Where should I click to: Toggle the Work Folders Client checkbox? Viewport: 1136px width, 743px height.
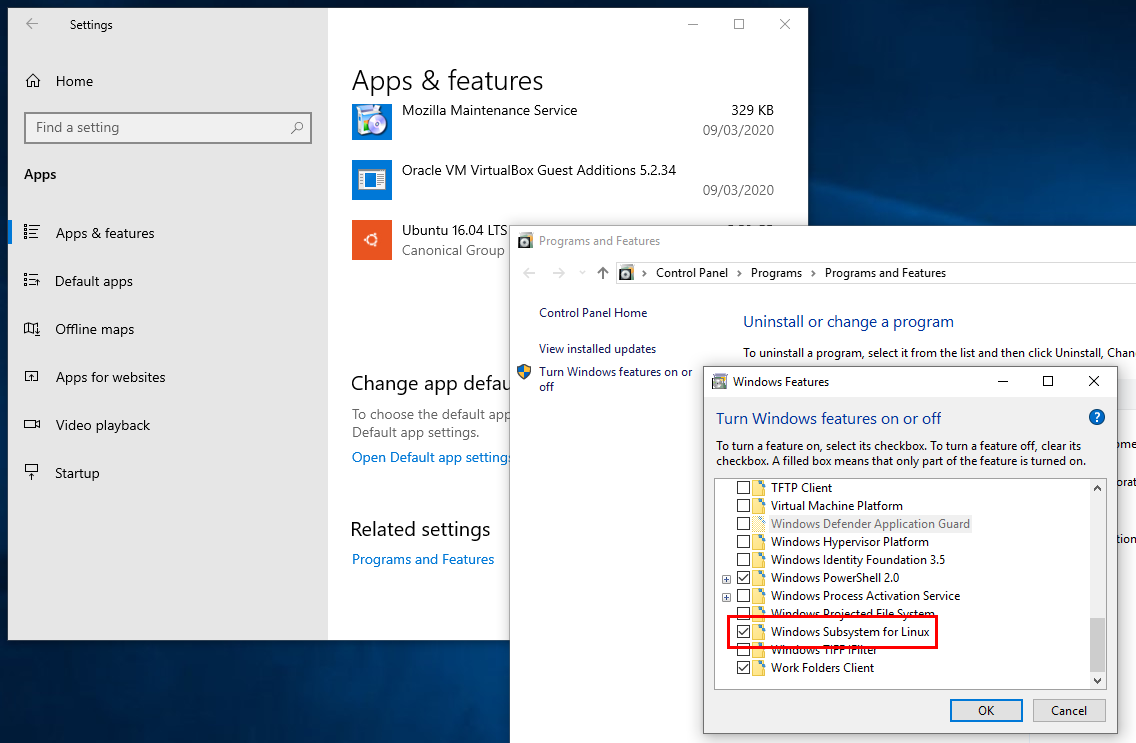[x=743, y=668]
